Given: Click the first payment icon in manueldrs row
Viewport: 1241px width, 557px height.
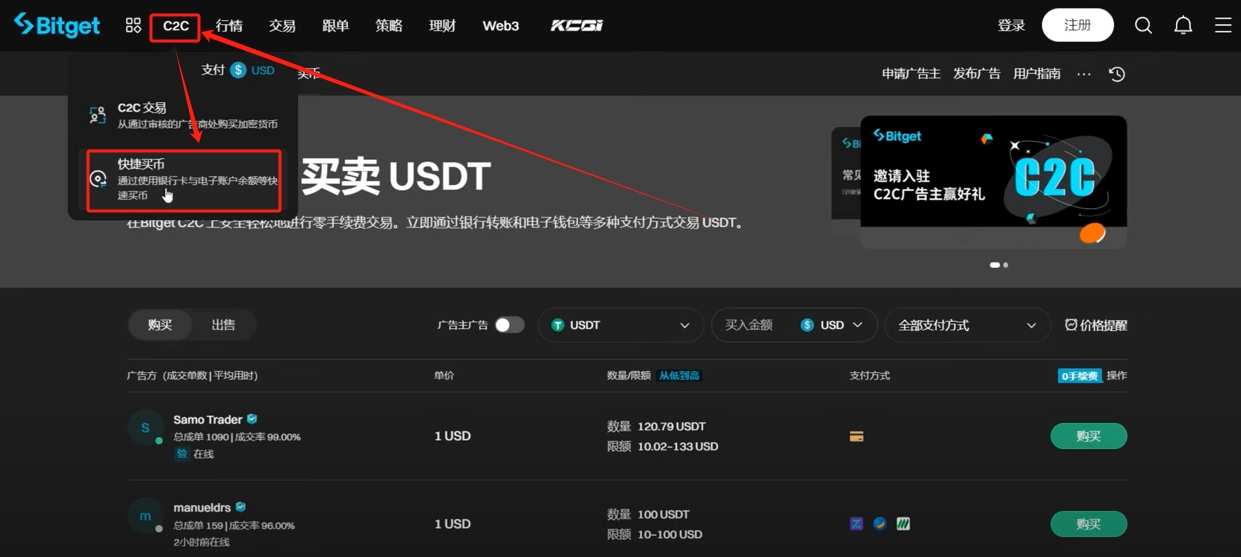Looking at the screenshot, I should click(x=856, y=523).
